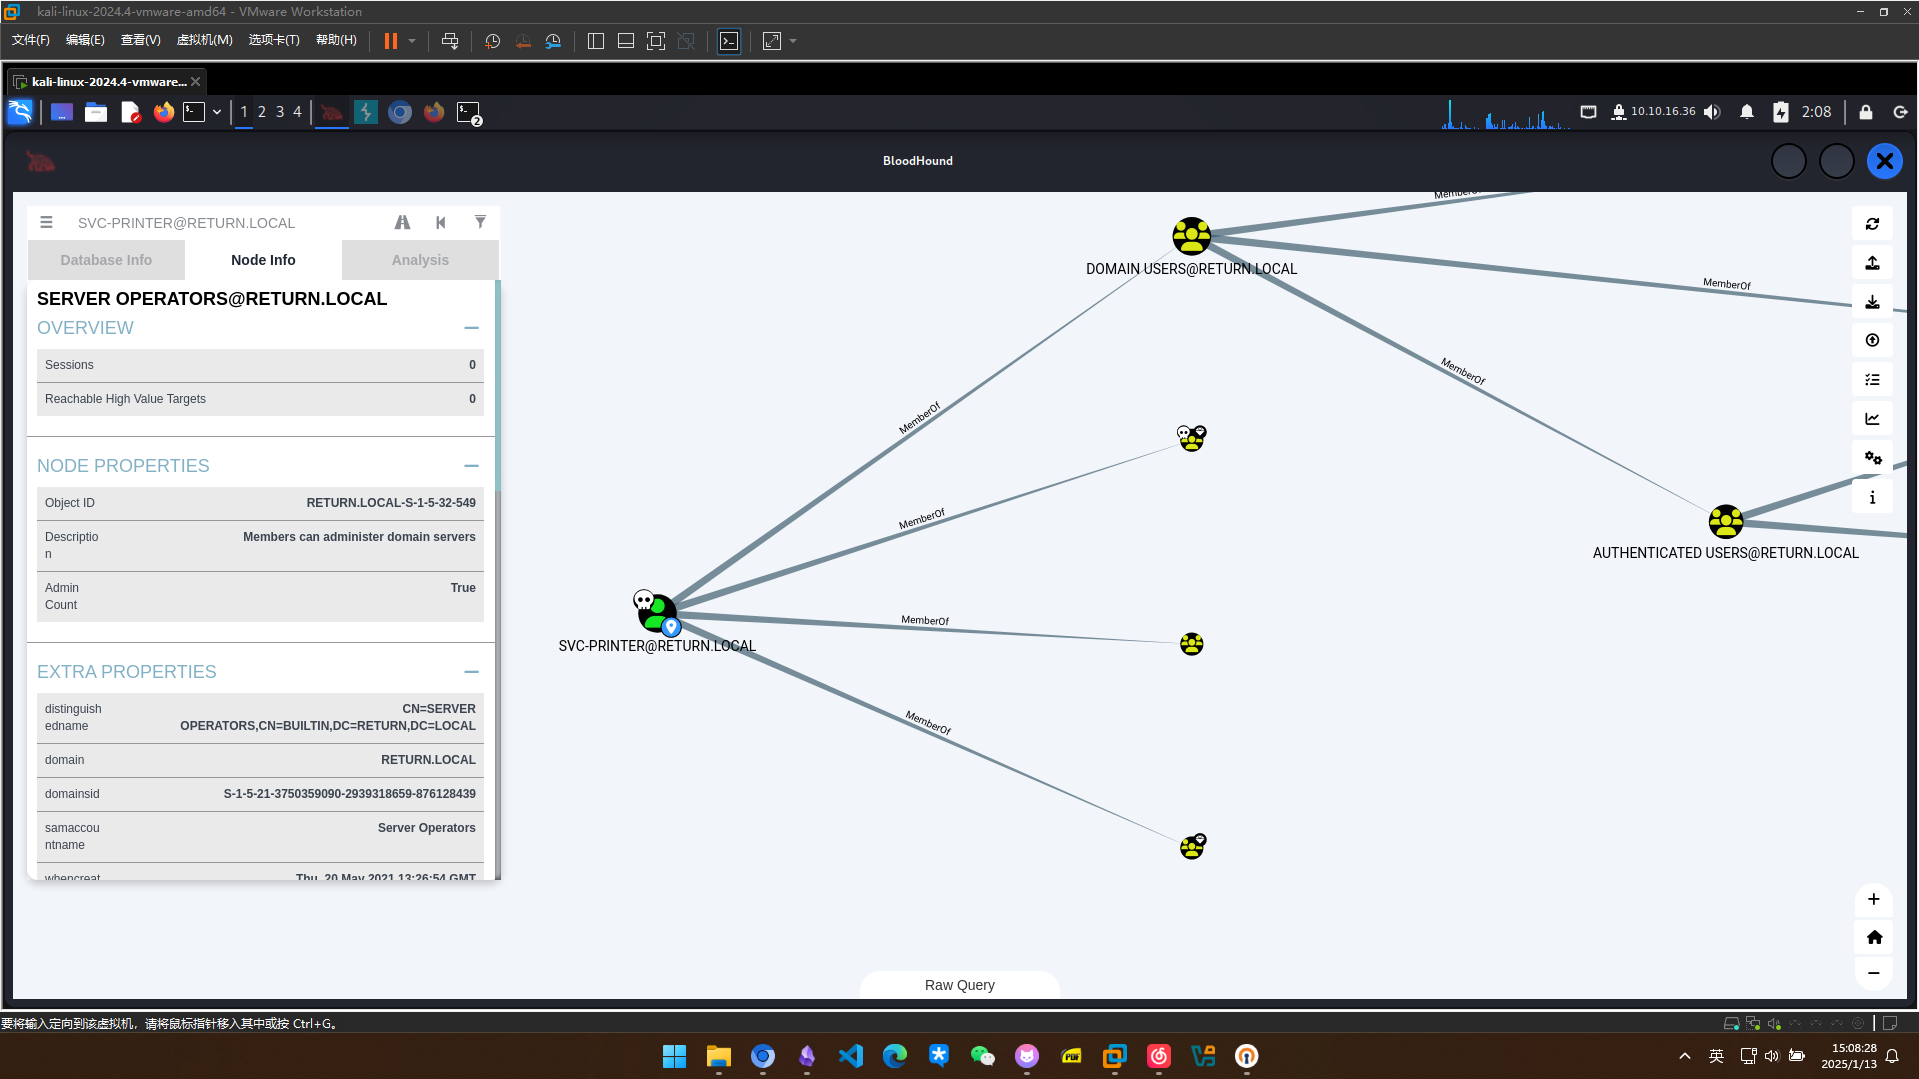Select the AUTHENTICATED USERS@RETURN.LOCAL group node
Image resolution: width=1919 pixels, height=1079 pixels.
point(1725,521)
